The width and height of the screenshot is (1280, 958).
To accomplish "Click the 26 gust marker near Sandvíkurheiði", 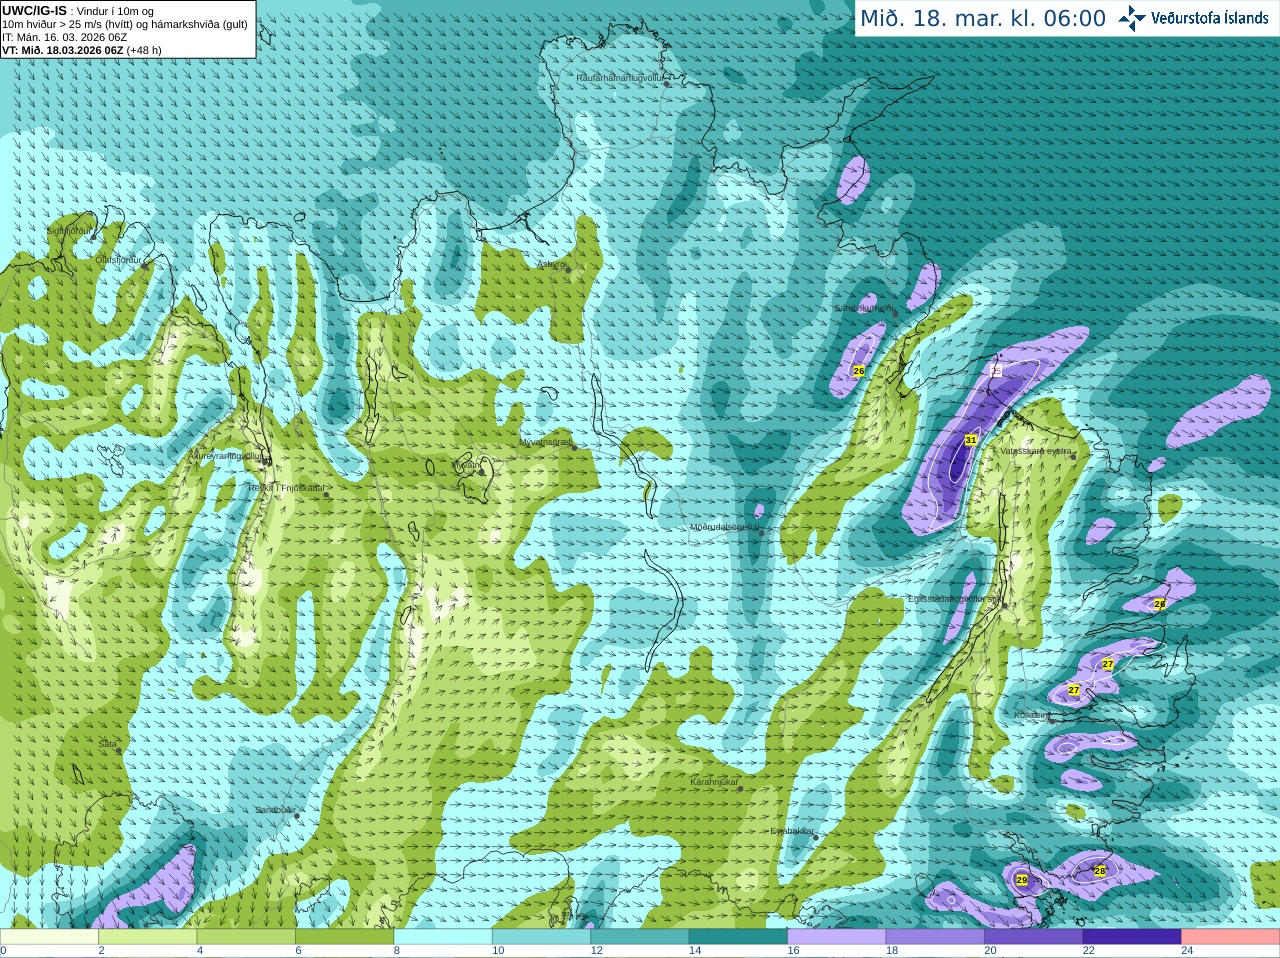I will [858, 371].
